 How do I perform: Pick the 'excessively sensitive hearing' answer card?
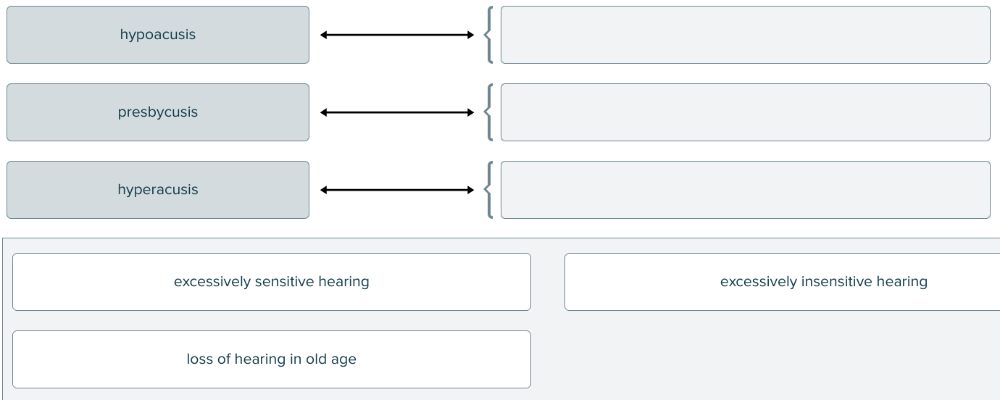tap(271, 282)
